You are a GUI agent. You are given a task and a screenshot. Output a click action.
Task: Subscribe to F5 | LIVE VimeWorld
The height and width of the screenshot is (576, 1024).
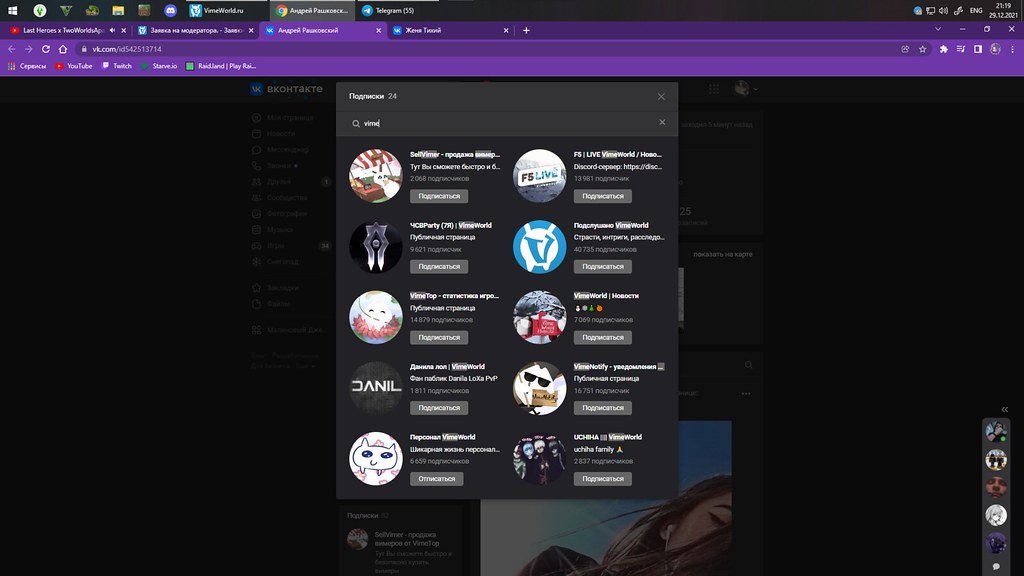point(602,196)
